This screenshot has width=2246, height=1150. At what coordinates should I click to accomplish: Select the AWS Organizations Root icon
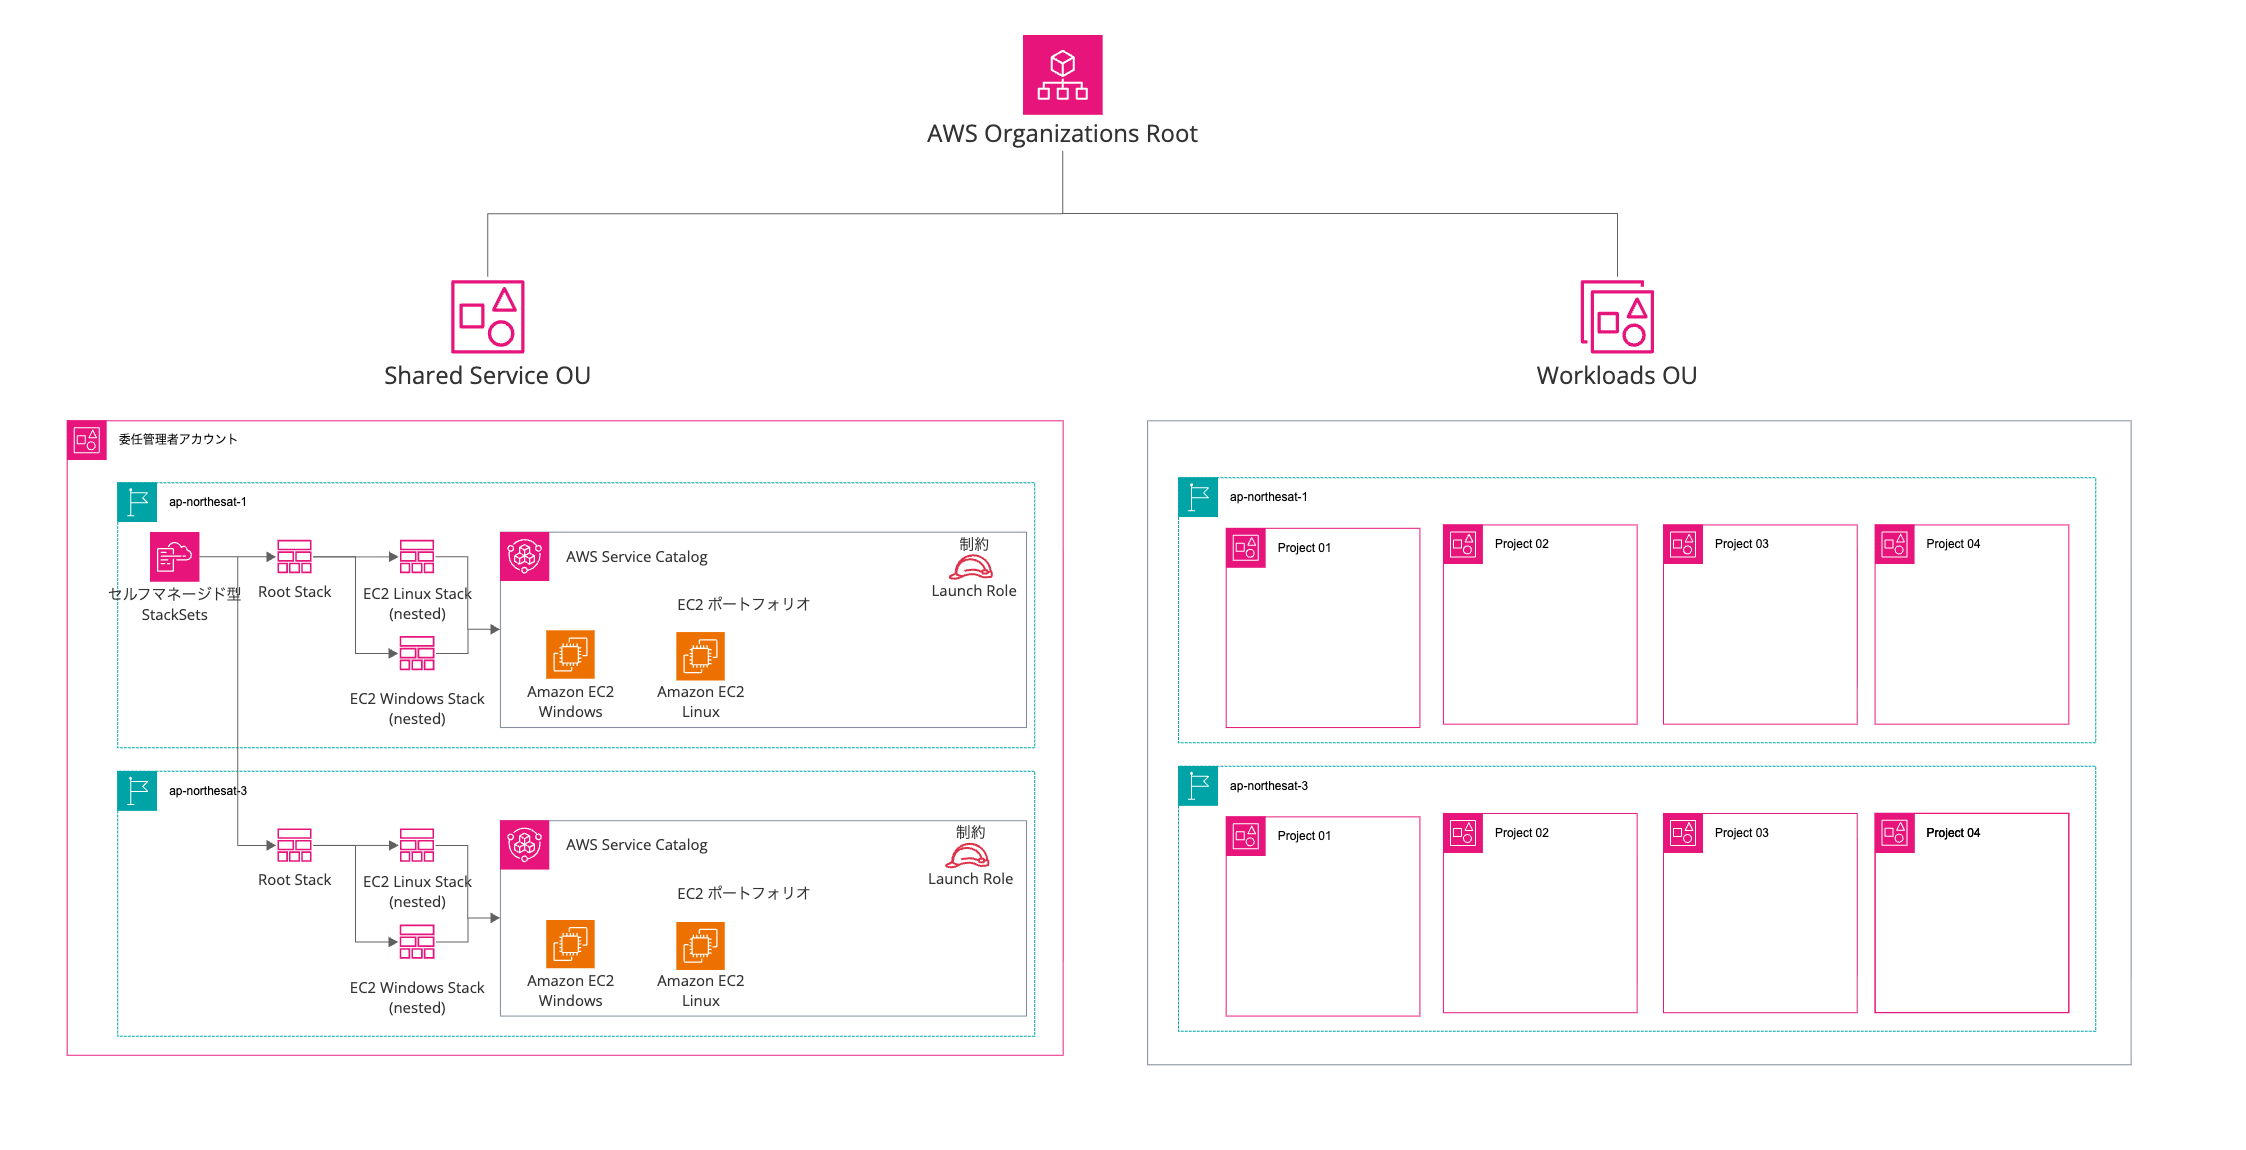1062,74
